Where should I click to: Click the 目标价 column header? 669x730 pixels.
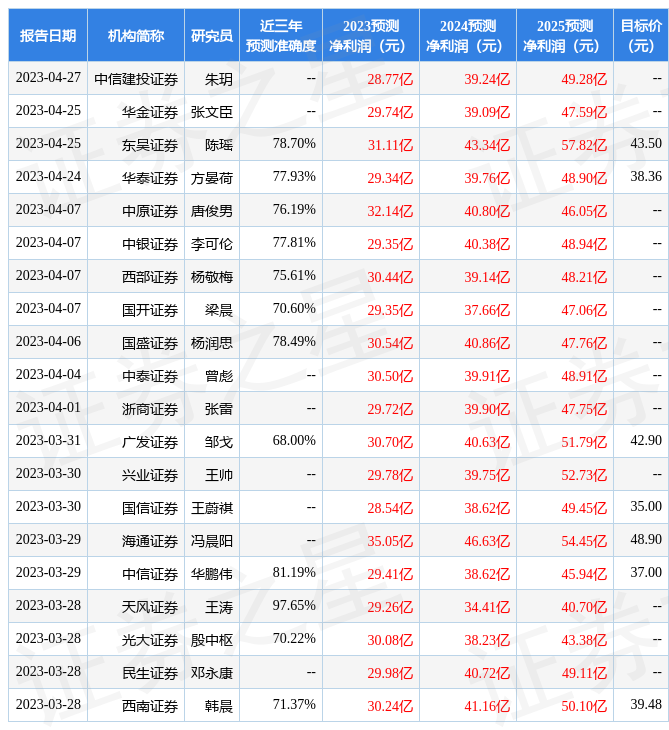[x=641, y=35]
